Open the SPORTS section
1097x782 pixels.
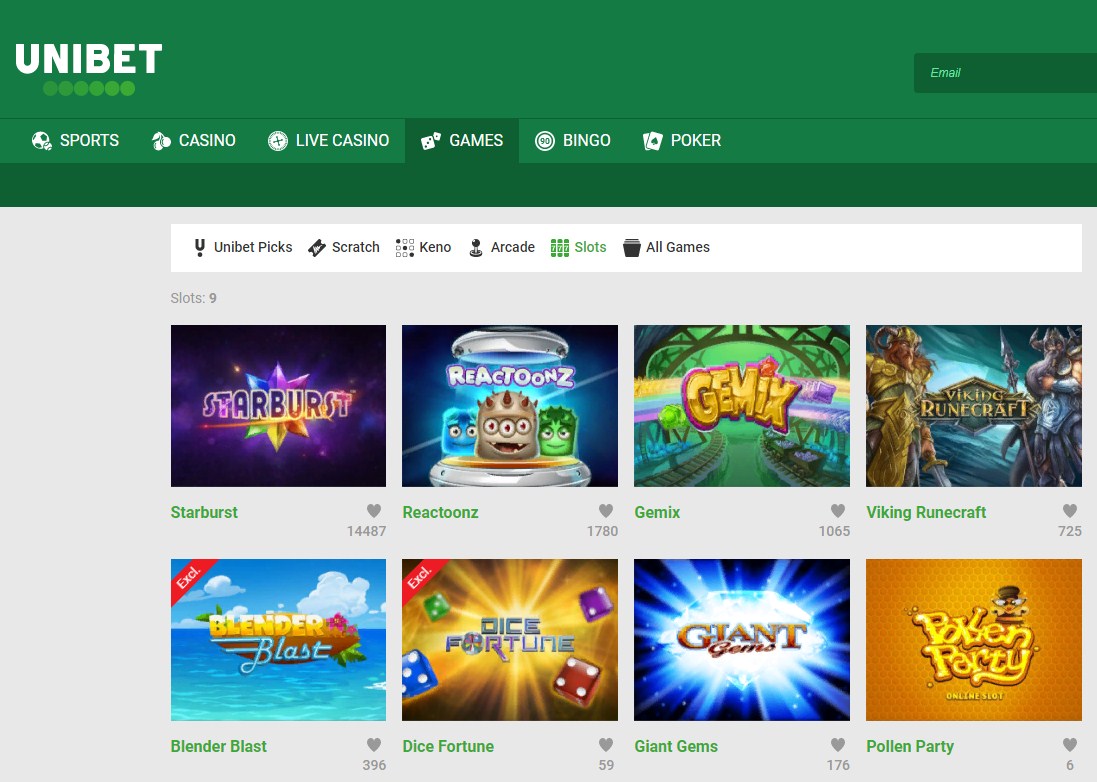[76, 141]
